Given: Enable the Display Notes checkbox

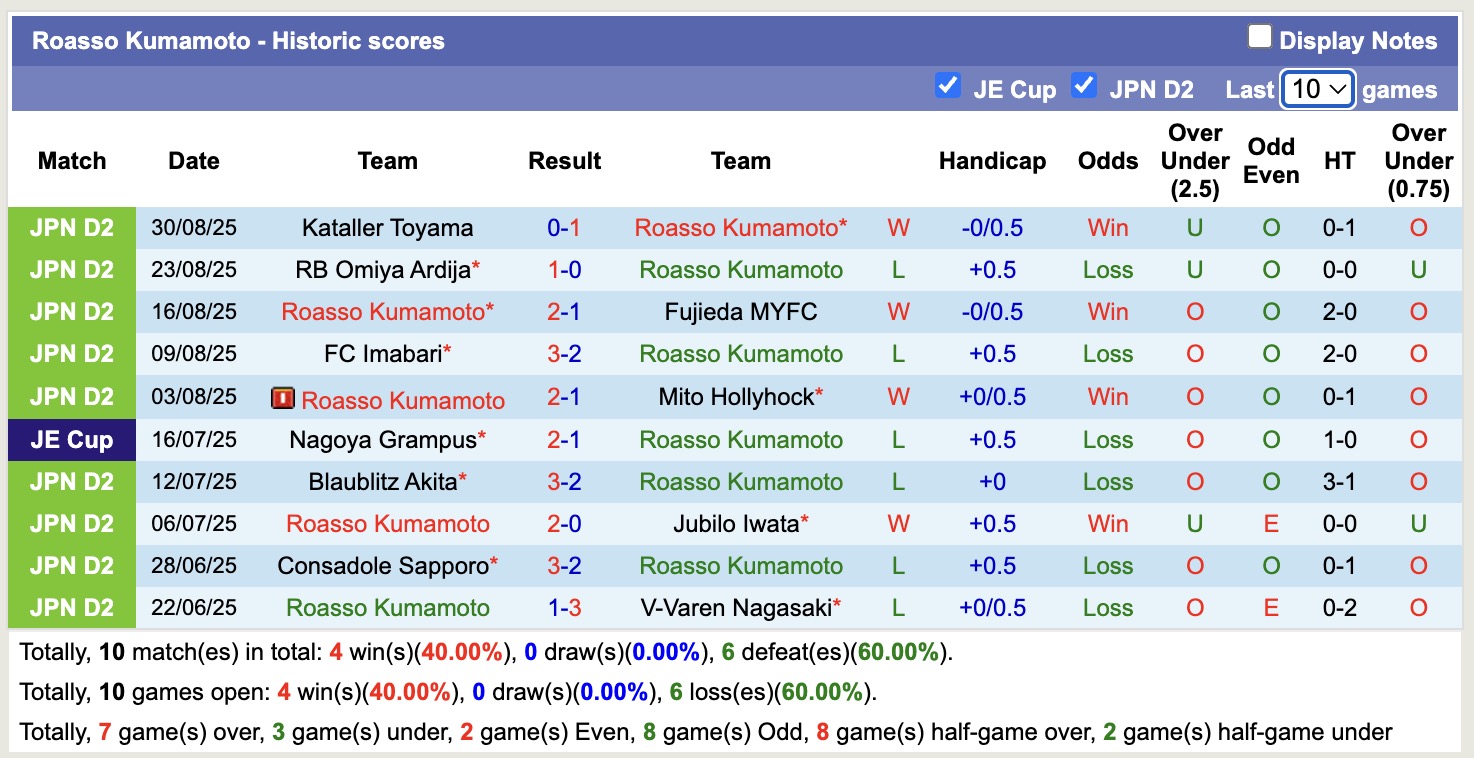Looking at the screenshot, I should click(x=1259, y=39).
